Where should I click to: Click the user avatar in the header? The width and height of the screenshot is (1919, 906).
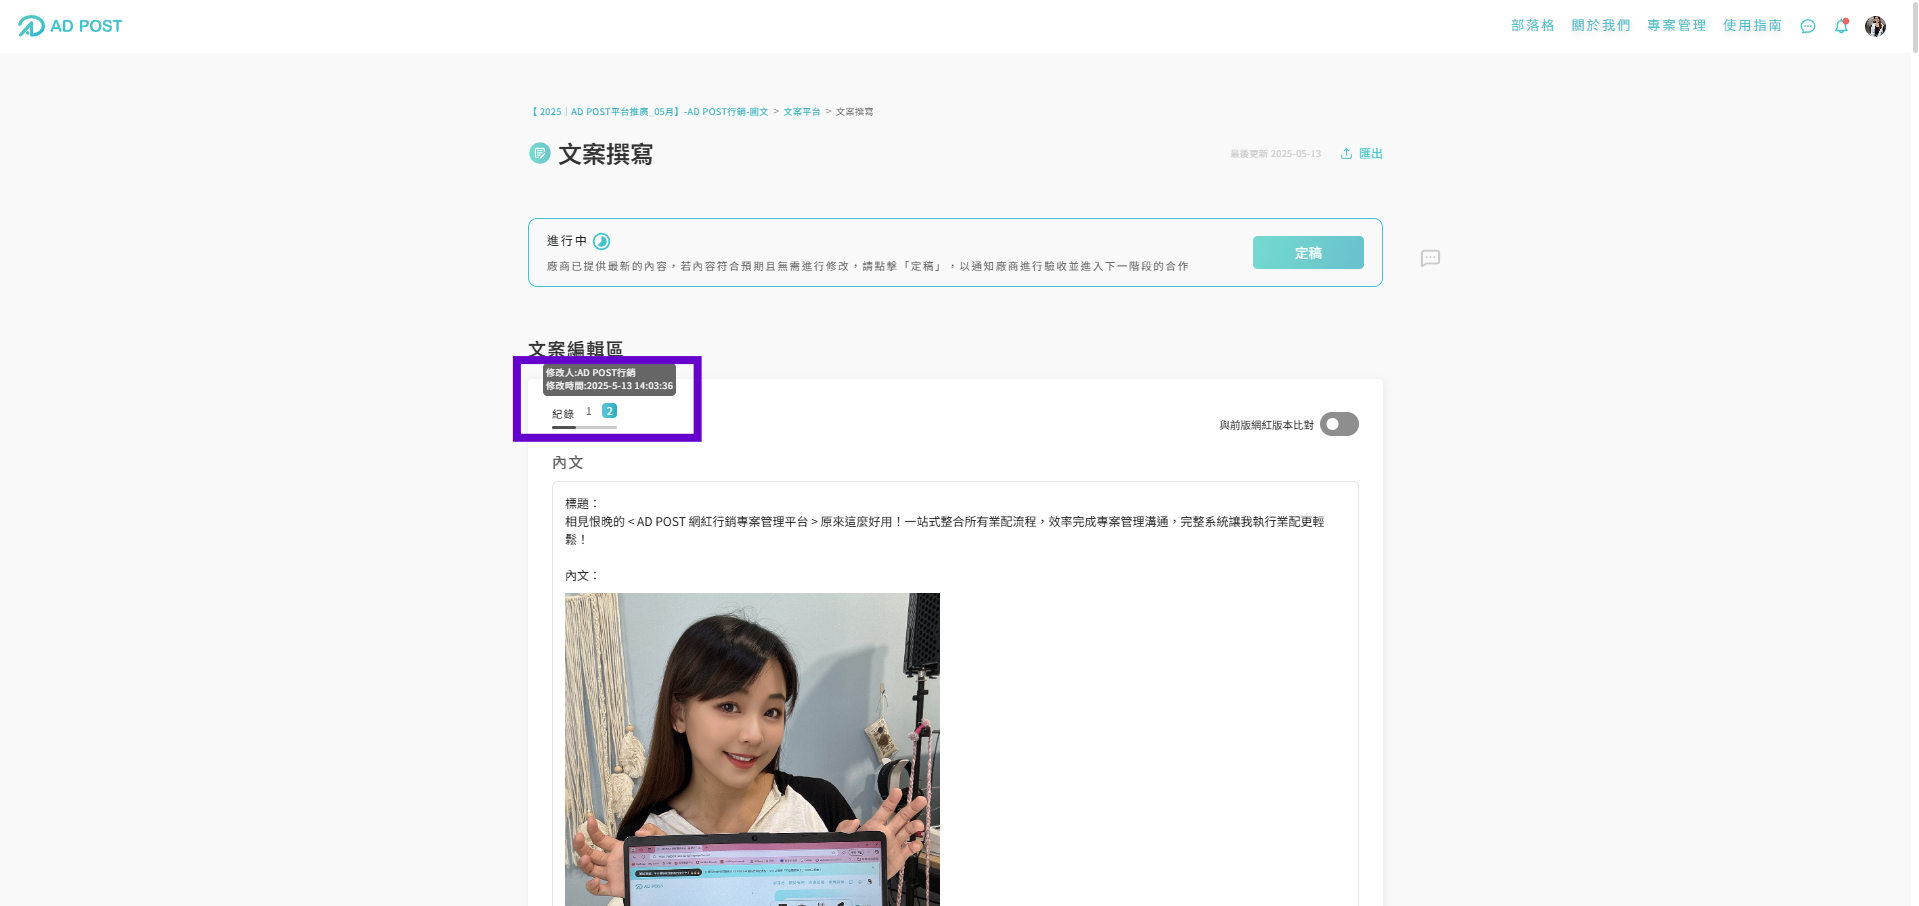click(1876, 26)
